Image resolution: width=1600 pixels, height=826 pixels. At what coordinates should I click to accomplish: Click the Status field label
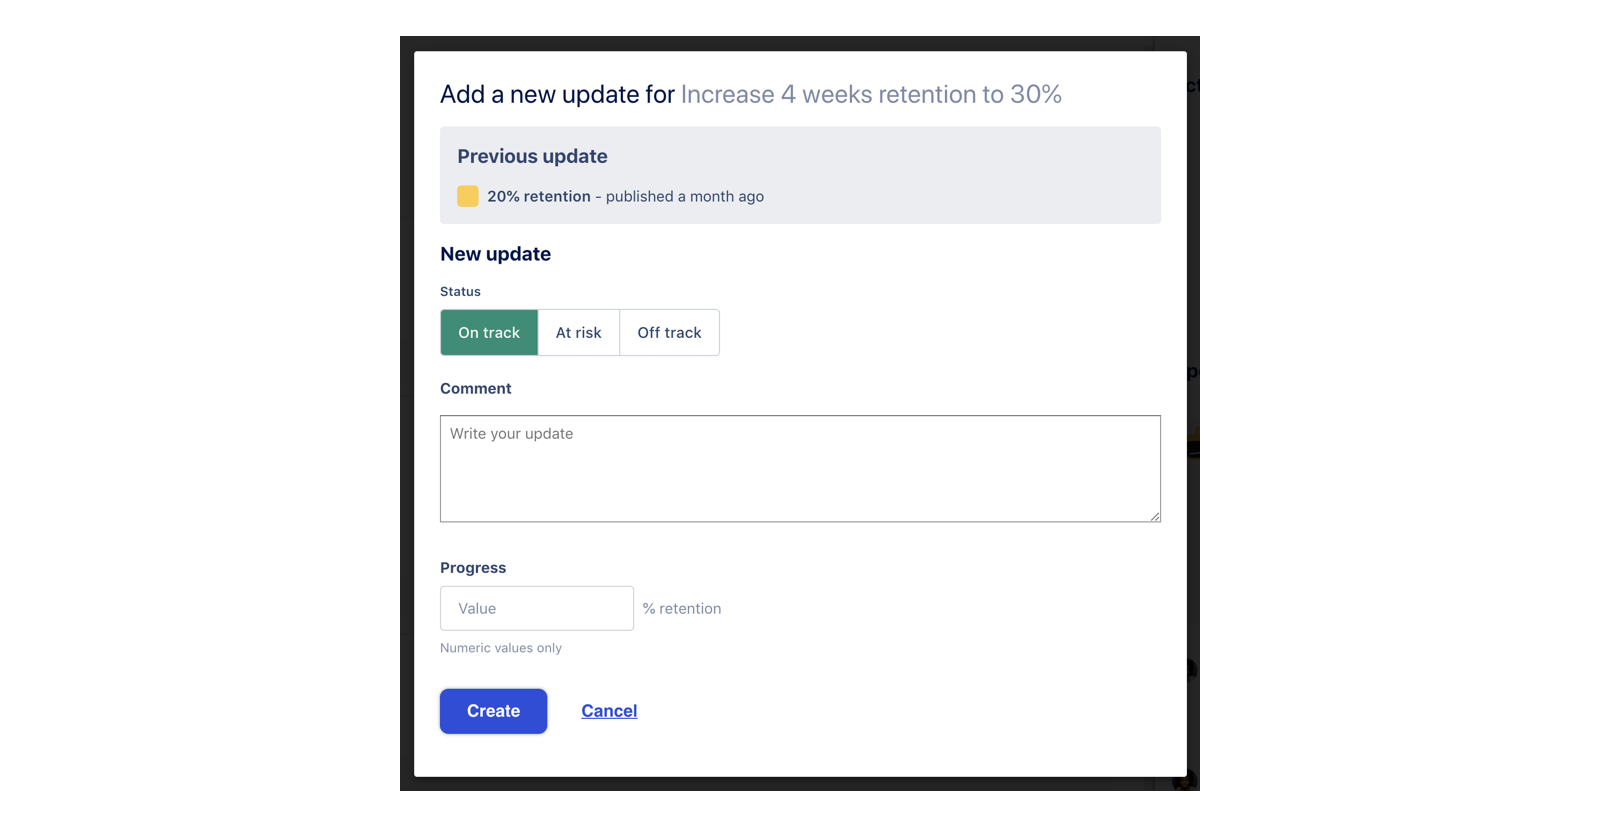(460, 291)
